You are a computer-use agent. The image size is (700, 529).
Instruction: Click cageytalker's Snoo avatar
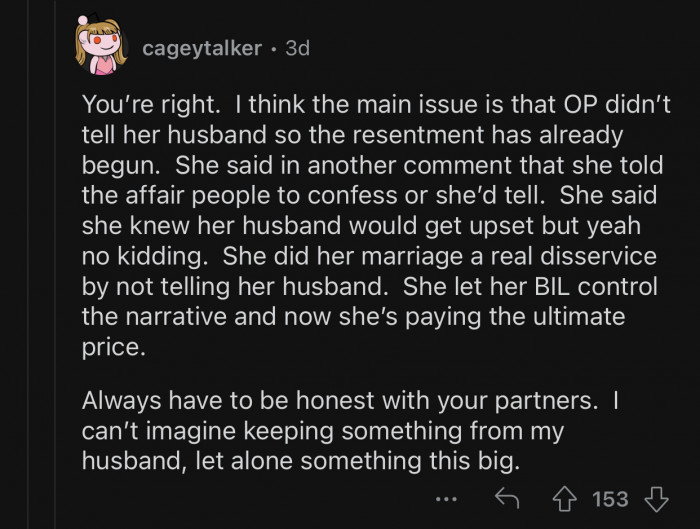pos(98,48)
